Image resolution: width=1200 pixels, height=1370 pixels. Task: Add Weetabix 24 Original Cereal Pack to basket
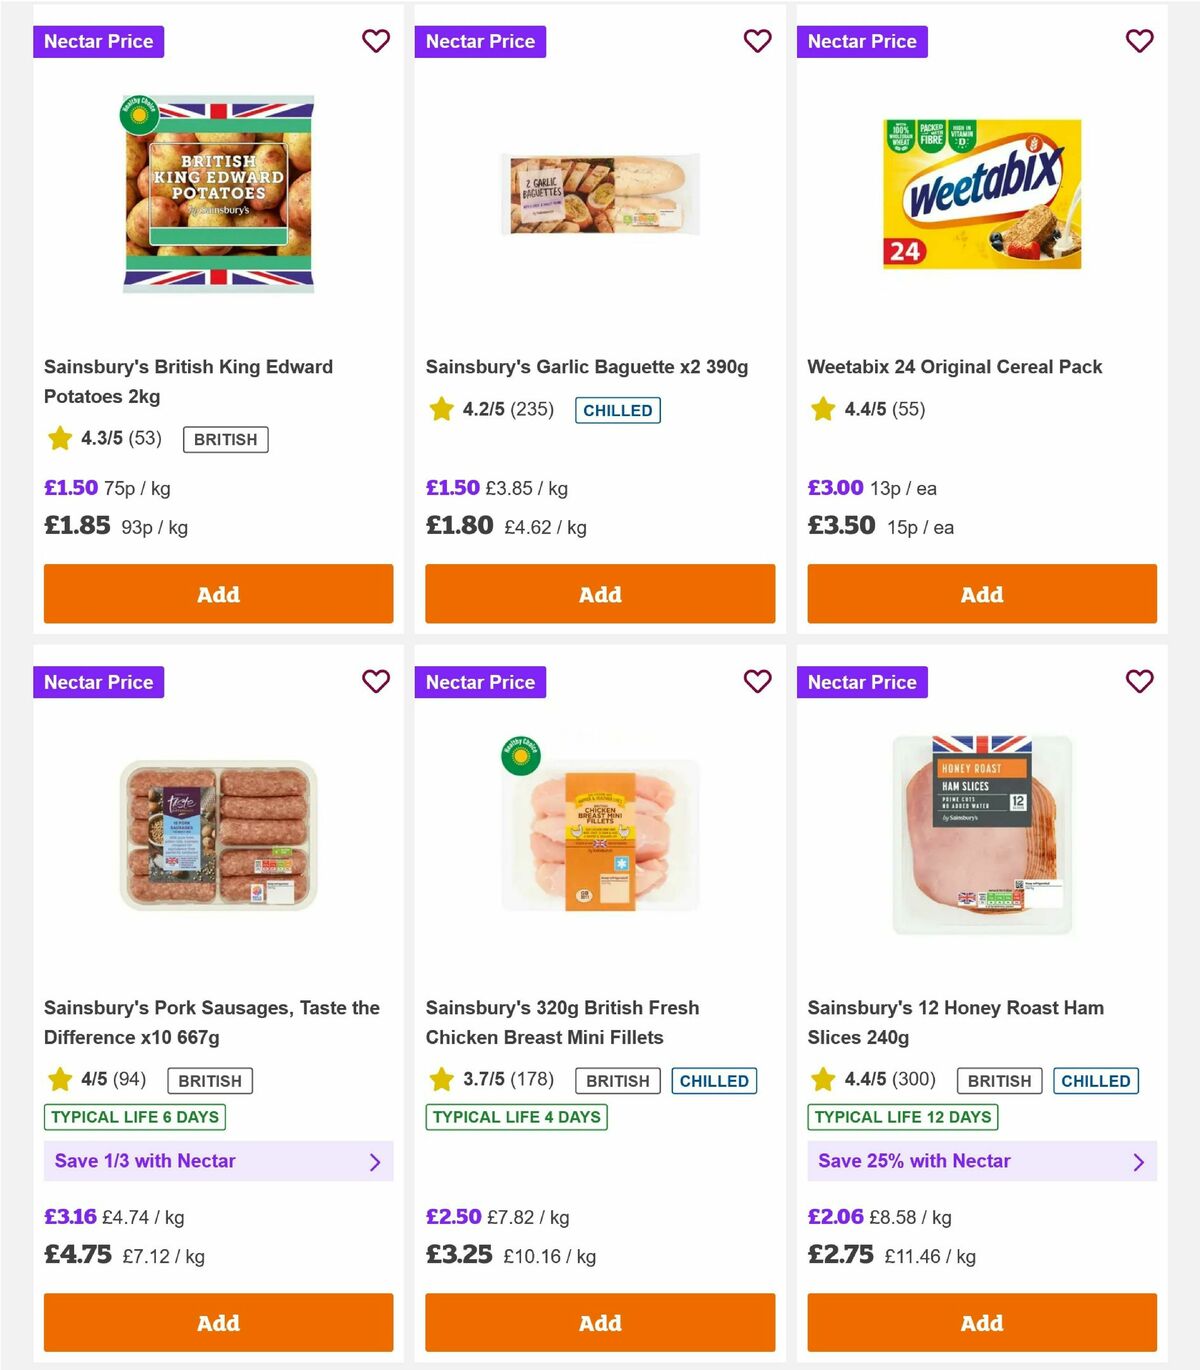coord(982,593)
